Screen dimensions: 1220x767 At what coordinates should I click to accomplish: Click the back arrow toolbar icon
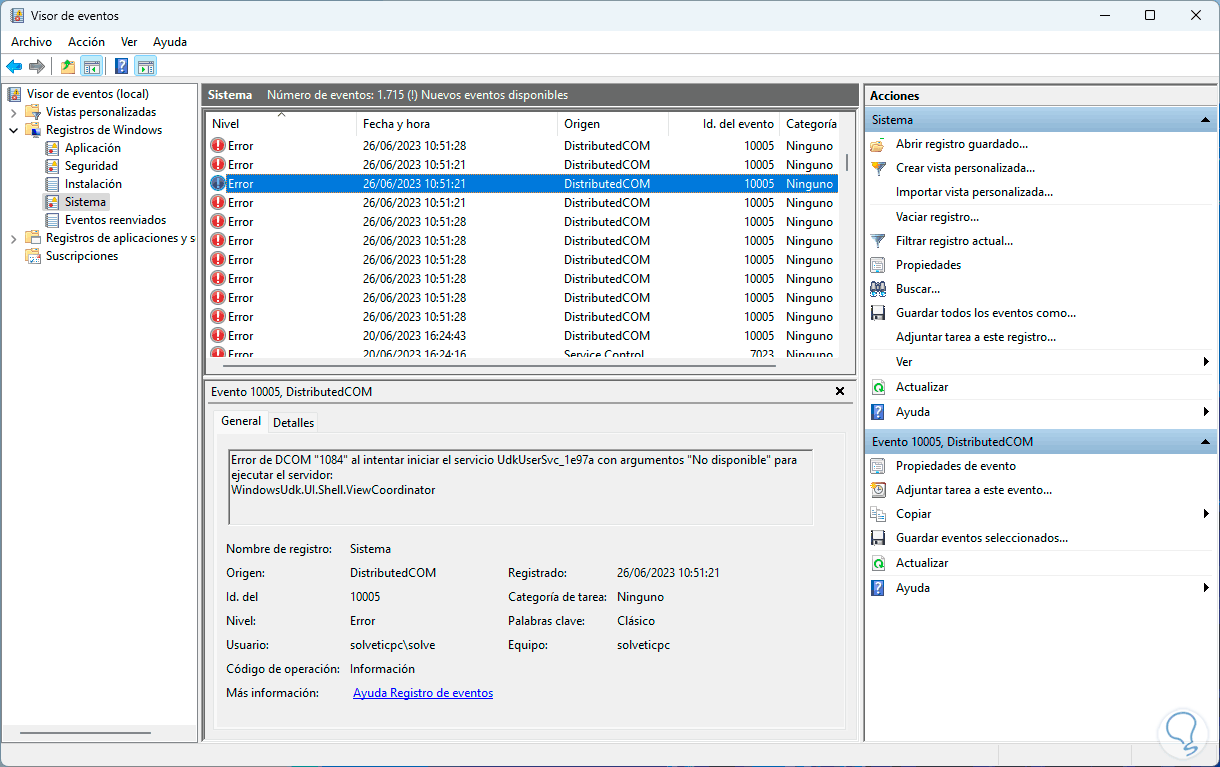tap(14, 67)
